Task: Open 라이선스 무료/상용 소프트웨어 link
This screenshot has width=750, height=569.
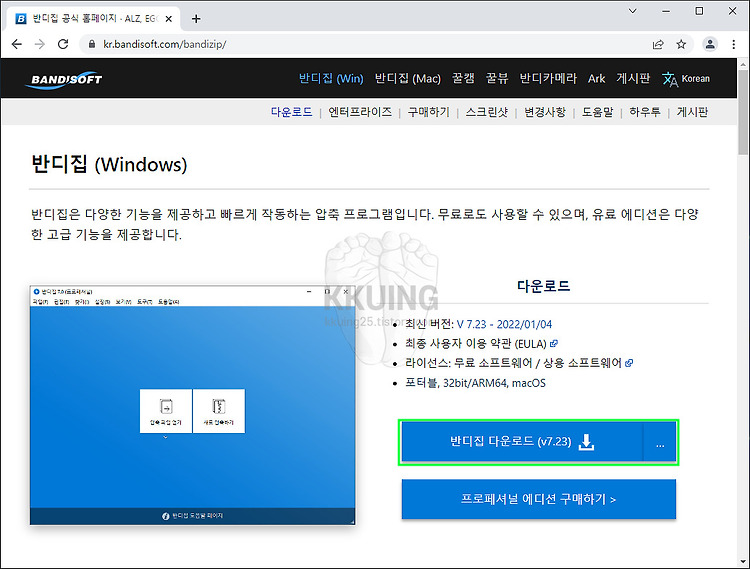Action: pos(513,363)
